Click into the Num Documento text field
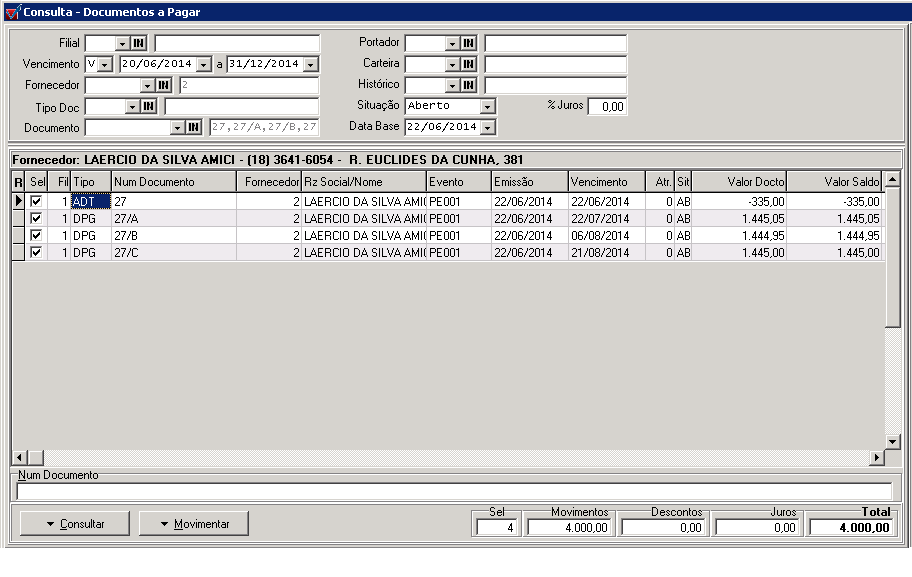 454,491
